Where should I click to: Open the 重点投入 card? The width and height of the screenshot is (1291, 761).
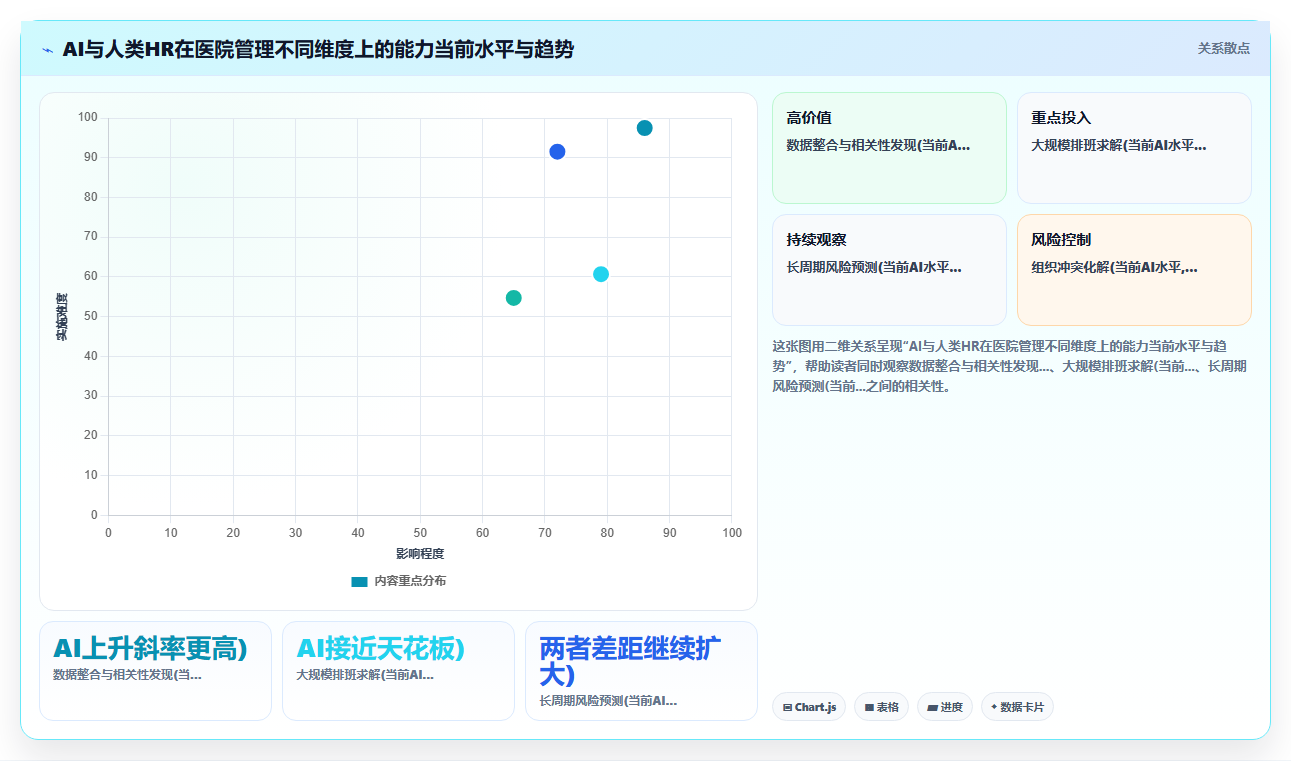1134,148
